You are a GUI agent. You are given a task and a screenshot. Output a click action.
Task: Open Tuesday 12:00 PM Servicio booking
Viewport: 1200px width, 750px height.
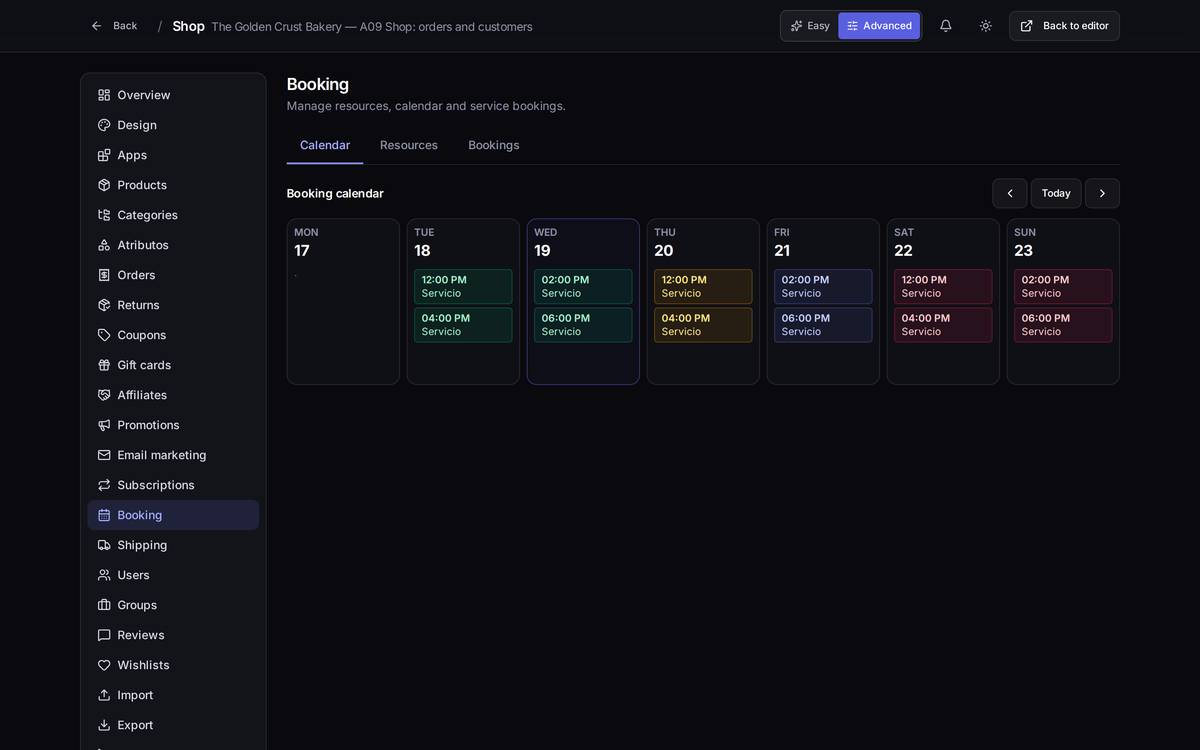pyautogui.click(x=463, y=286)
